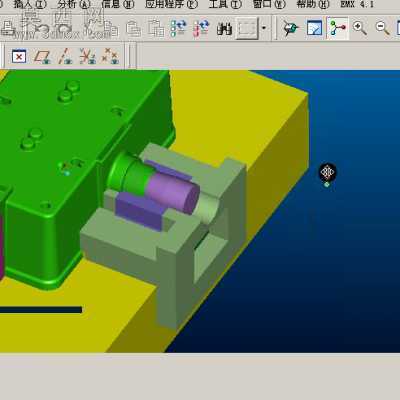Toggle datum planes display
Viewport: 400px width, 400px height.
click(42, 56)
